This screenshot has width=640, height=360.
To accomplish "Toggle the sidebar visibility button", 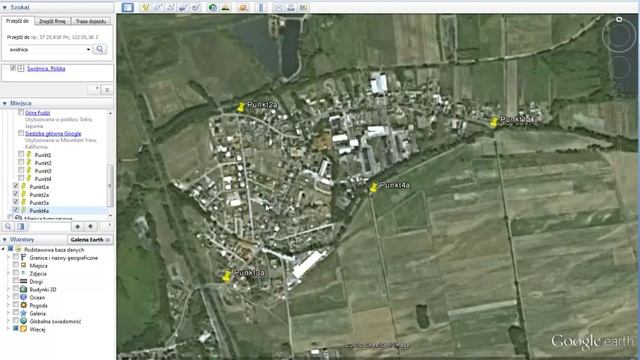I will [x=127, y=7].
